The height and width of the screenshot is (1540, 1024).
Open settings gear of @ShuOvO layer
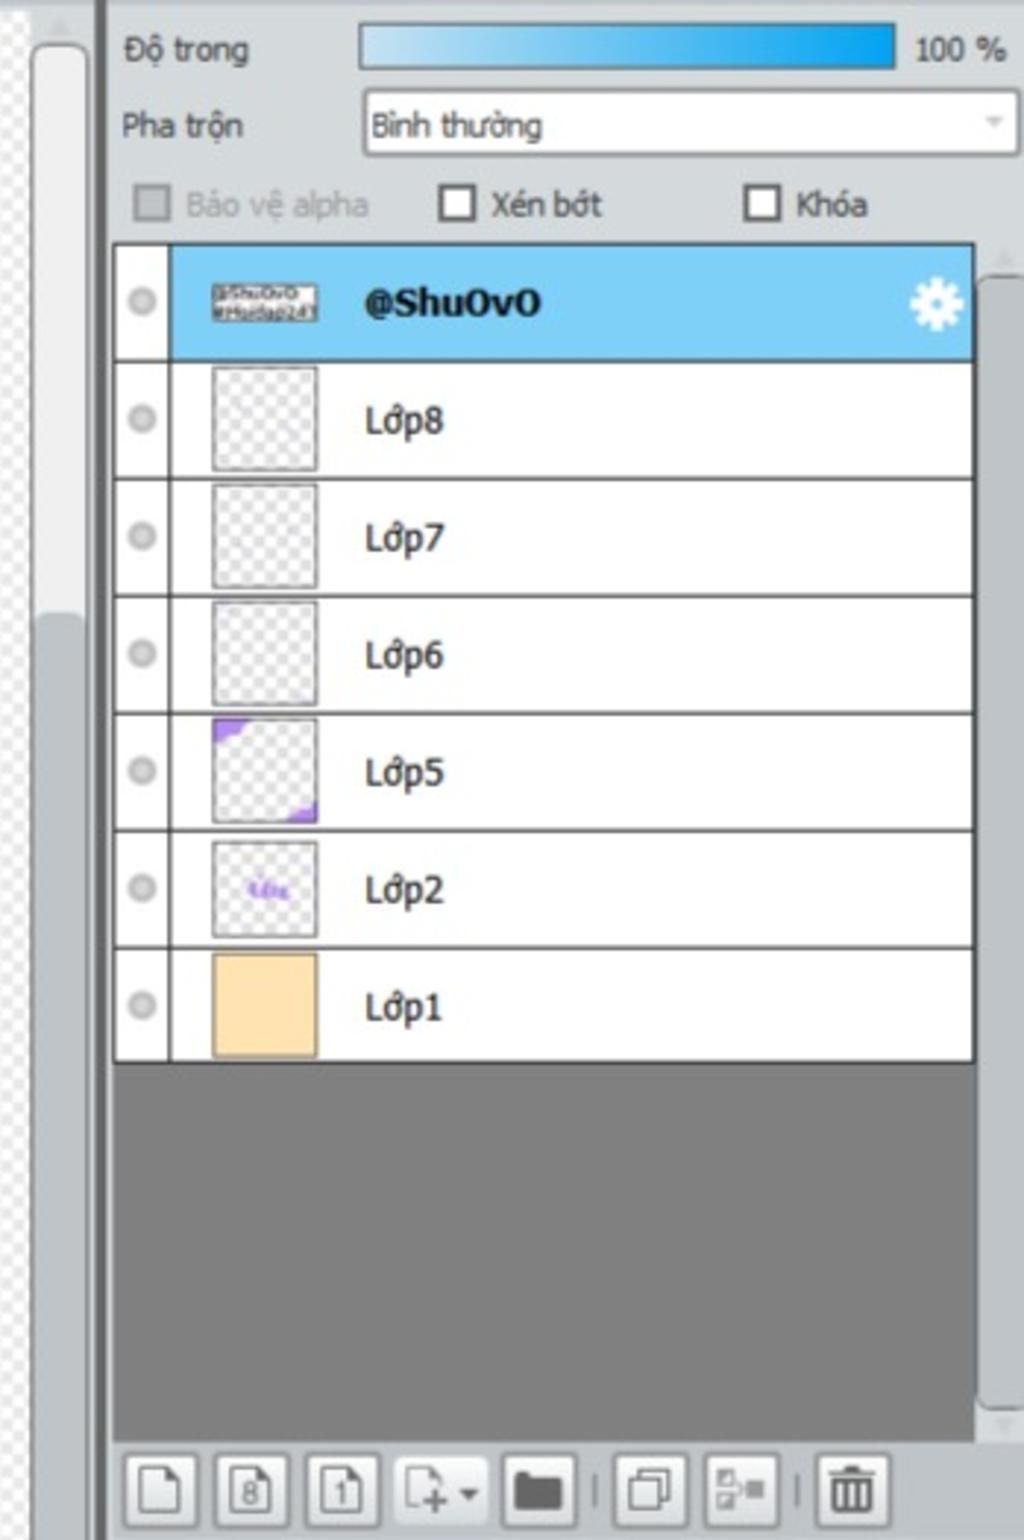coord(936,304)
